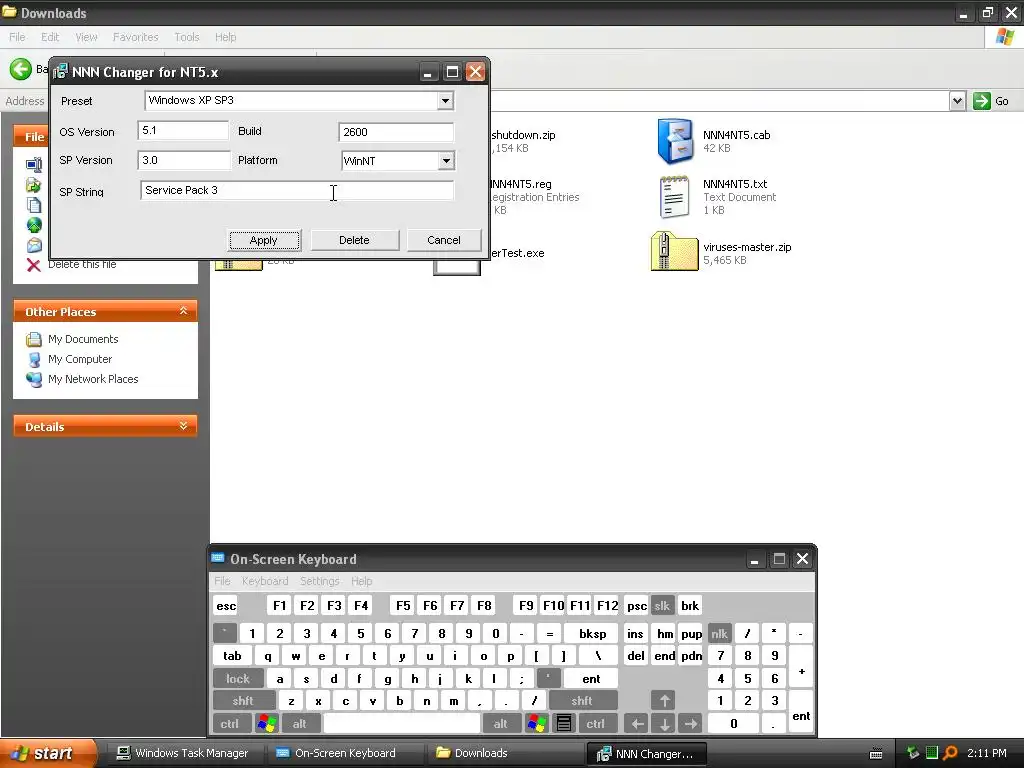Click Delete this file task link

pos(82,264)
